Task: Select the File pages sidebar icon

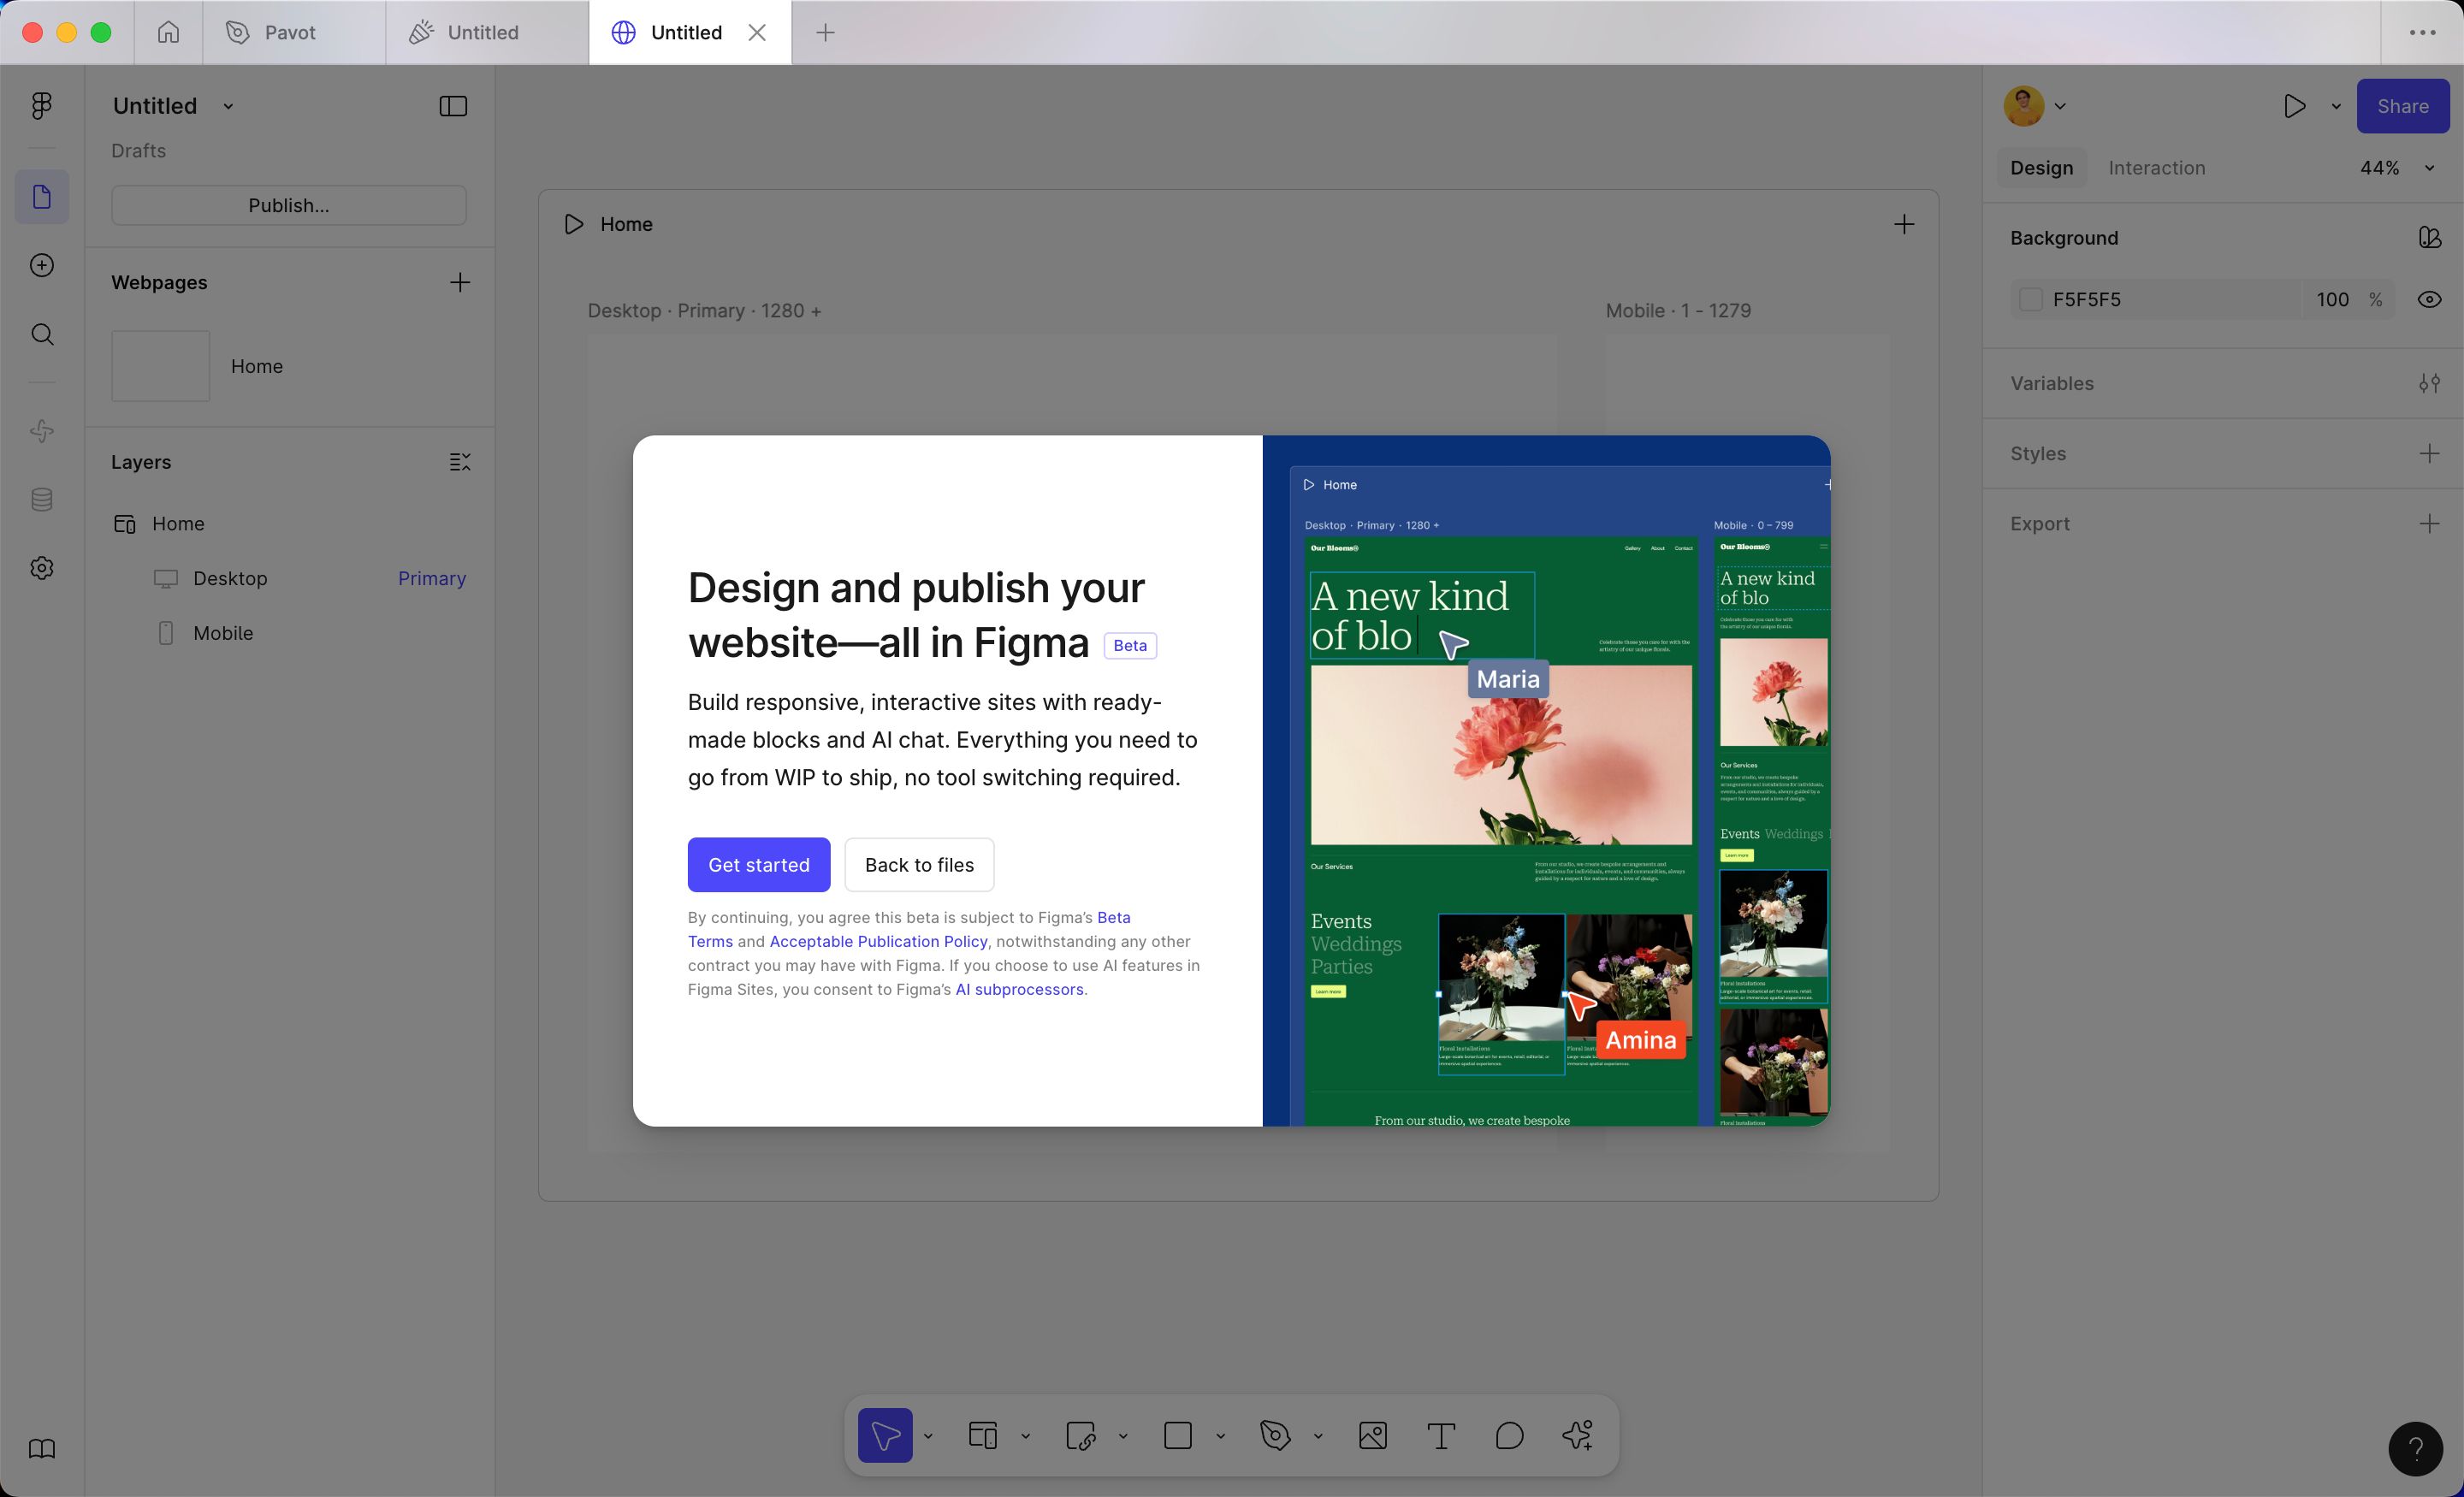Action: pos(42,197)
